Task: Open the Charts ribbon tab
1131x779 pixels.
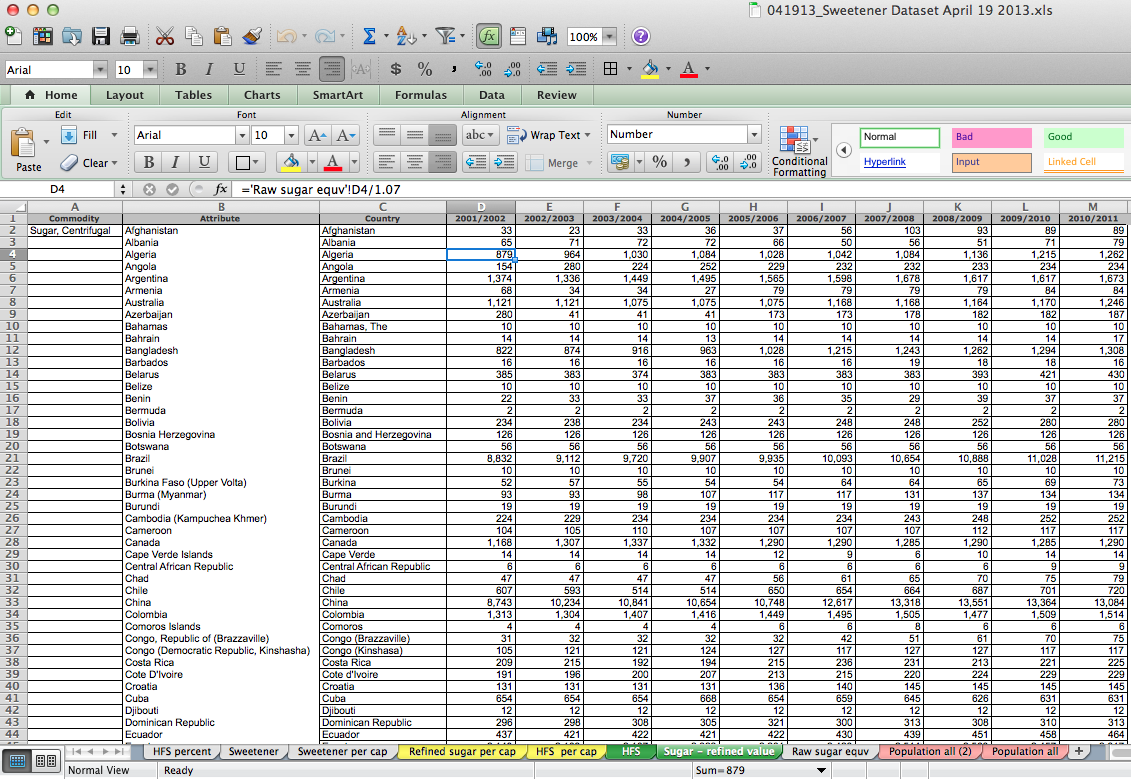Action: tap(262, 94)
